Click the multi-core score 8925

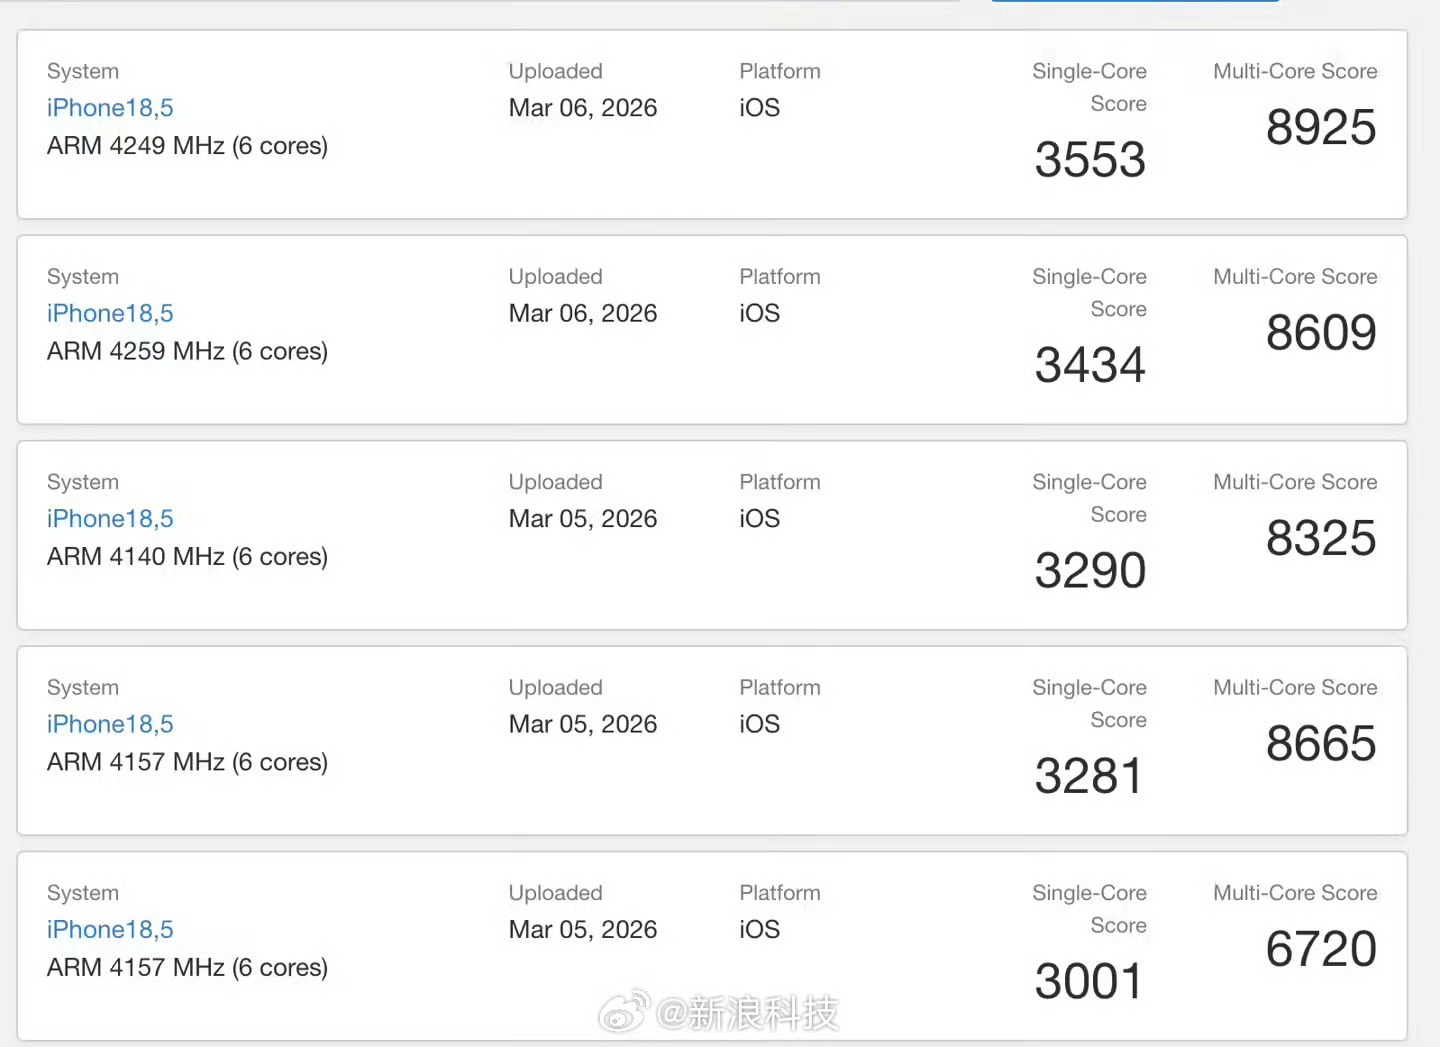[x=1321, y=128]
